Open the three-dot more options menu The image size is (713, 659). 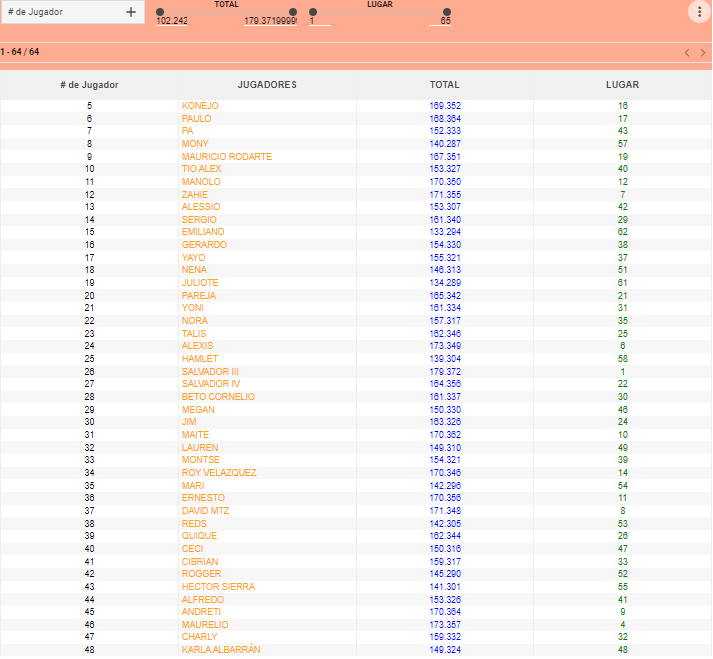coord(699,11)
